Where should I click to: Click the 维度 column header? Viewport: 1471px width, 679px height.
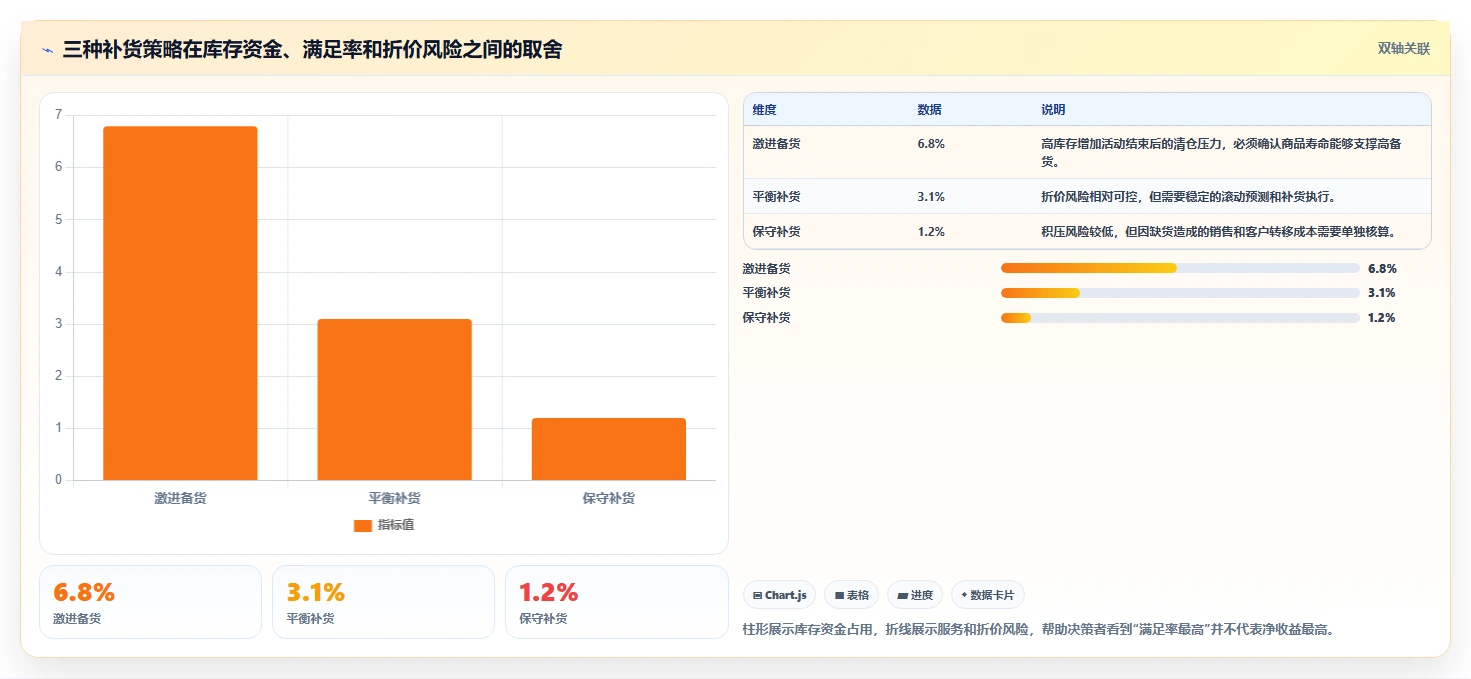point(765,110)
